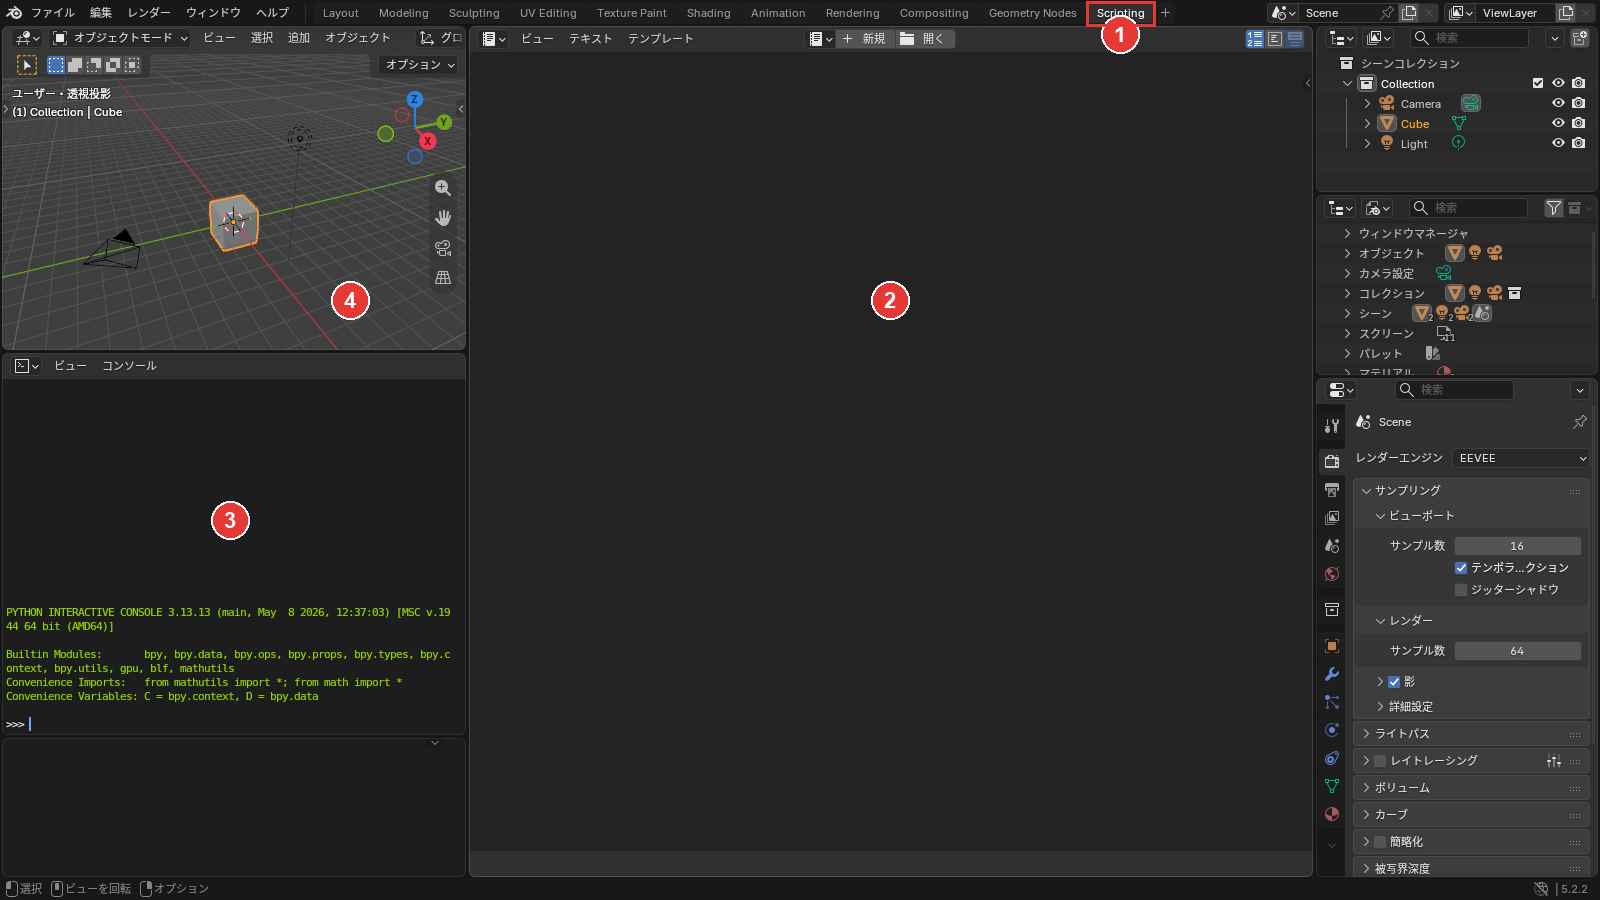Open the World properties globe icon

1332,574
